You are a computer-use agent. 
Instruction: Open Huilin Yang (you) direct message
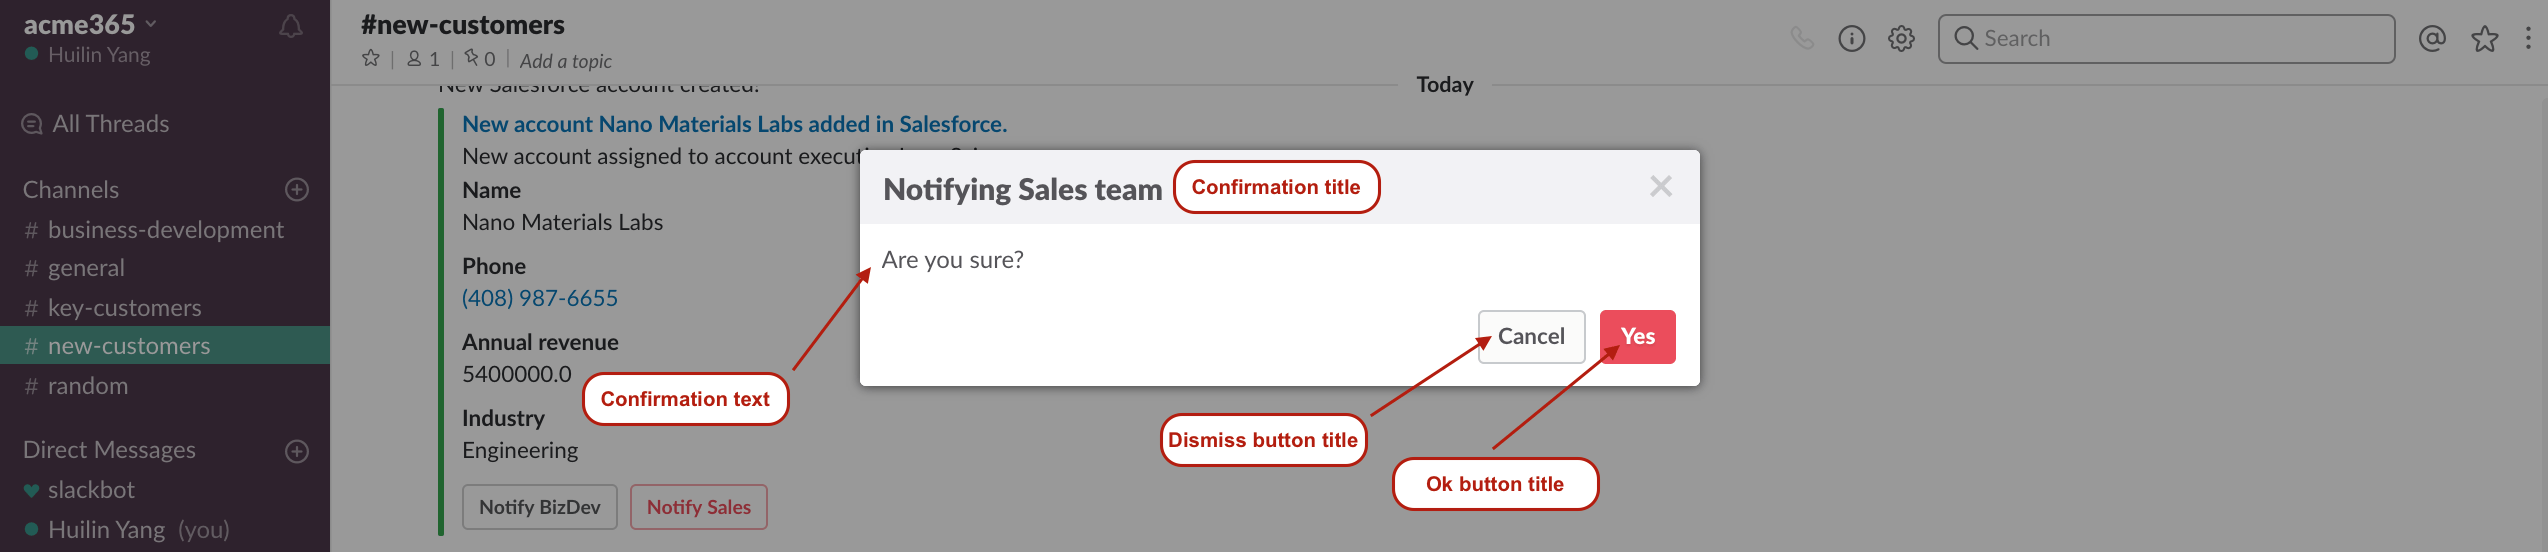[x=165, y=530]
